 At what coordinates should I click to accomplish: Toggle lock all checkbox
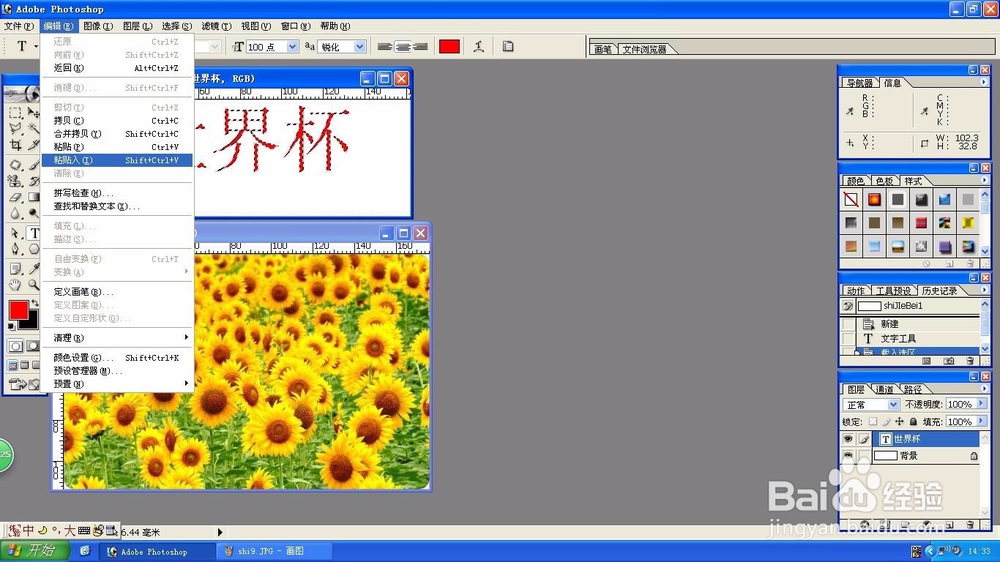[x=913, y=421]
